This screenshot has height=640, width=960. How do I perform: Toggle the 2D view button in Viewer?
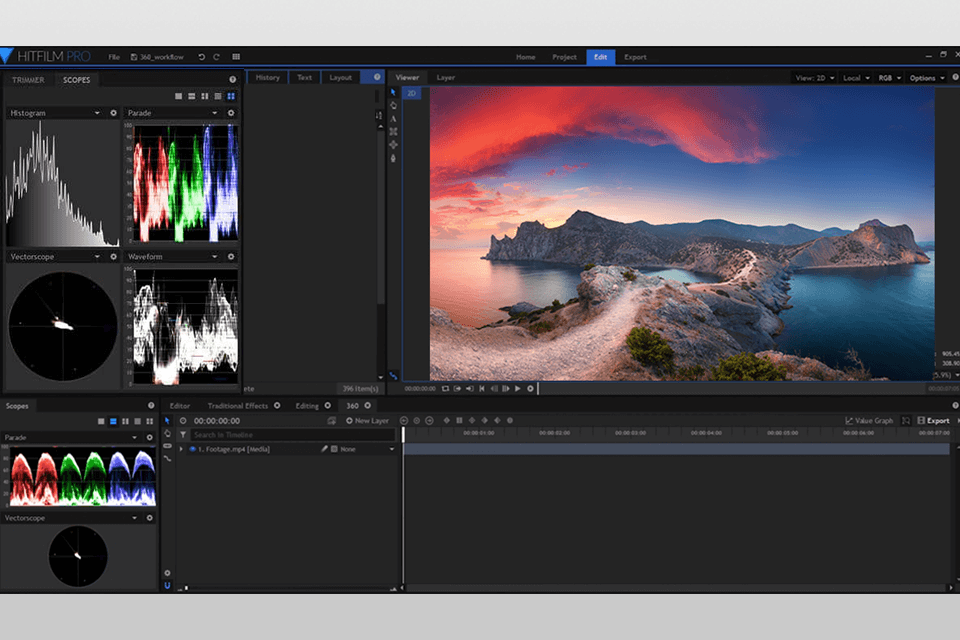click(x=411, y=93)
